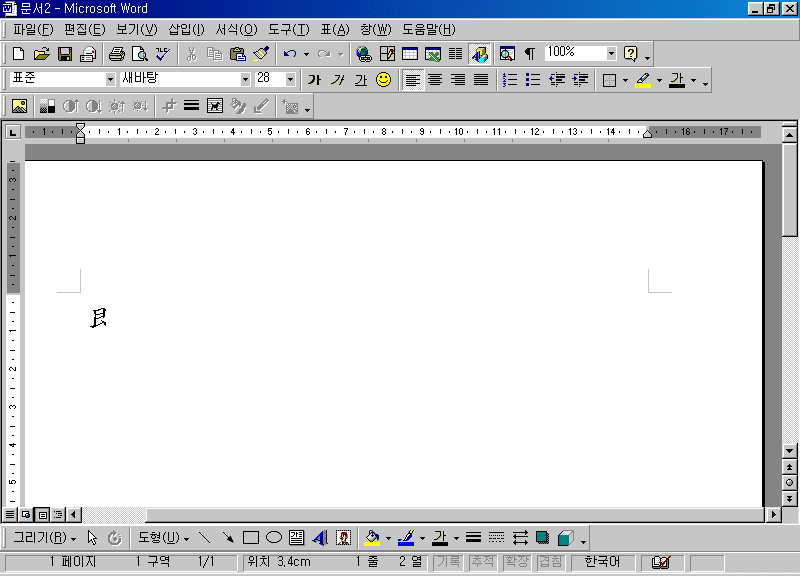Toggle underline formatting

[x=361, y=80]
